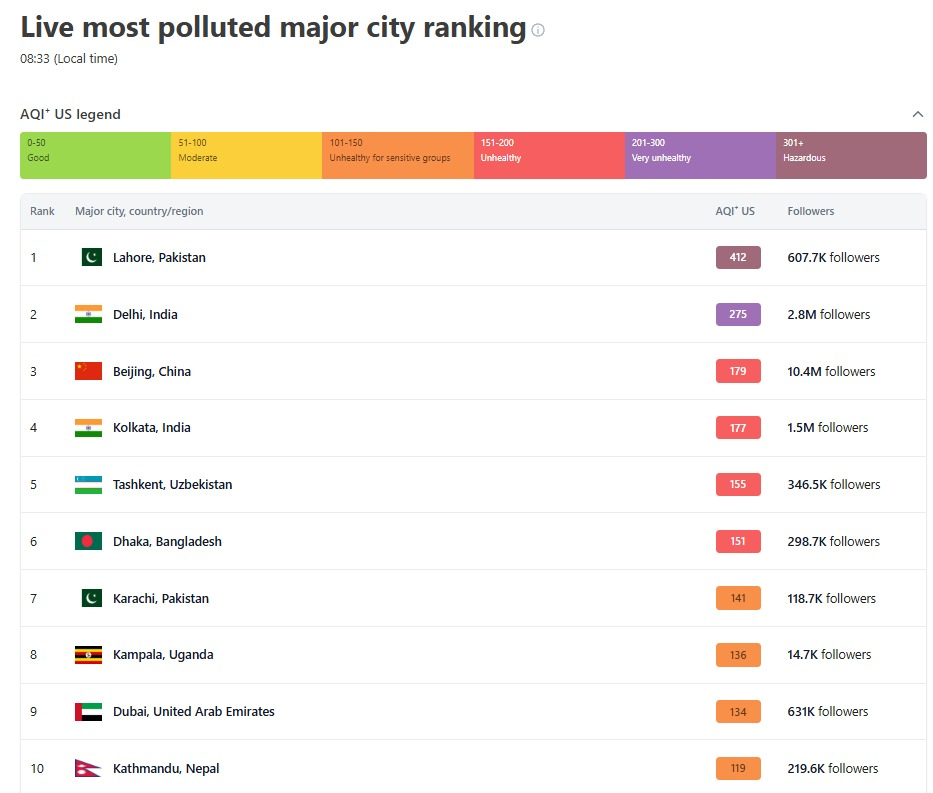Click the info icon beside ranking title

(538, 31)
